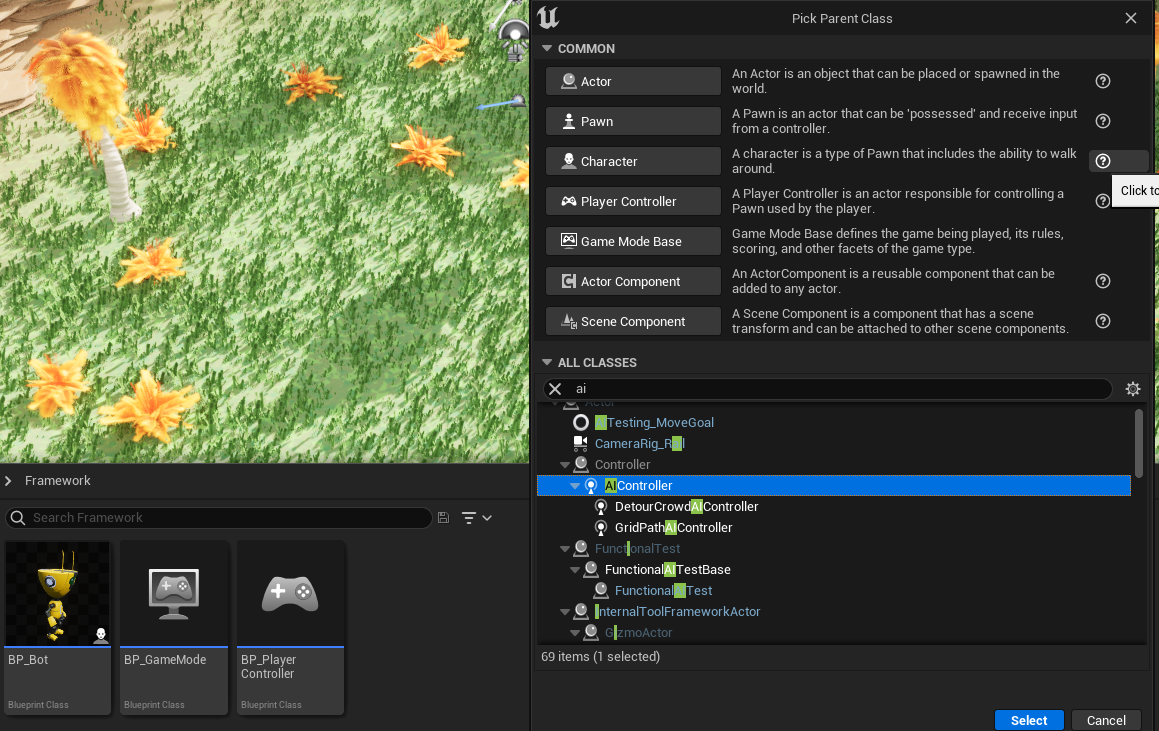Screen dimensions: 1159x731
Task: Select InternalToolFrameworkActor class row
Action: click(x=677, y=612)
